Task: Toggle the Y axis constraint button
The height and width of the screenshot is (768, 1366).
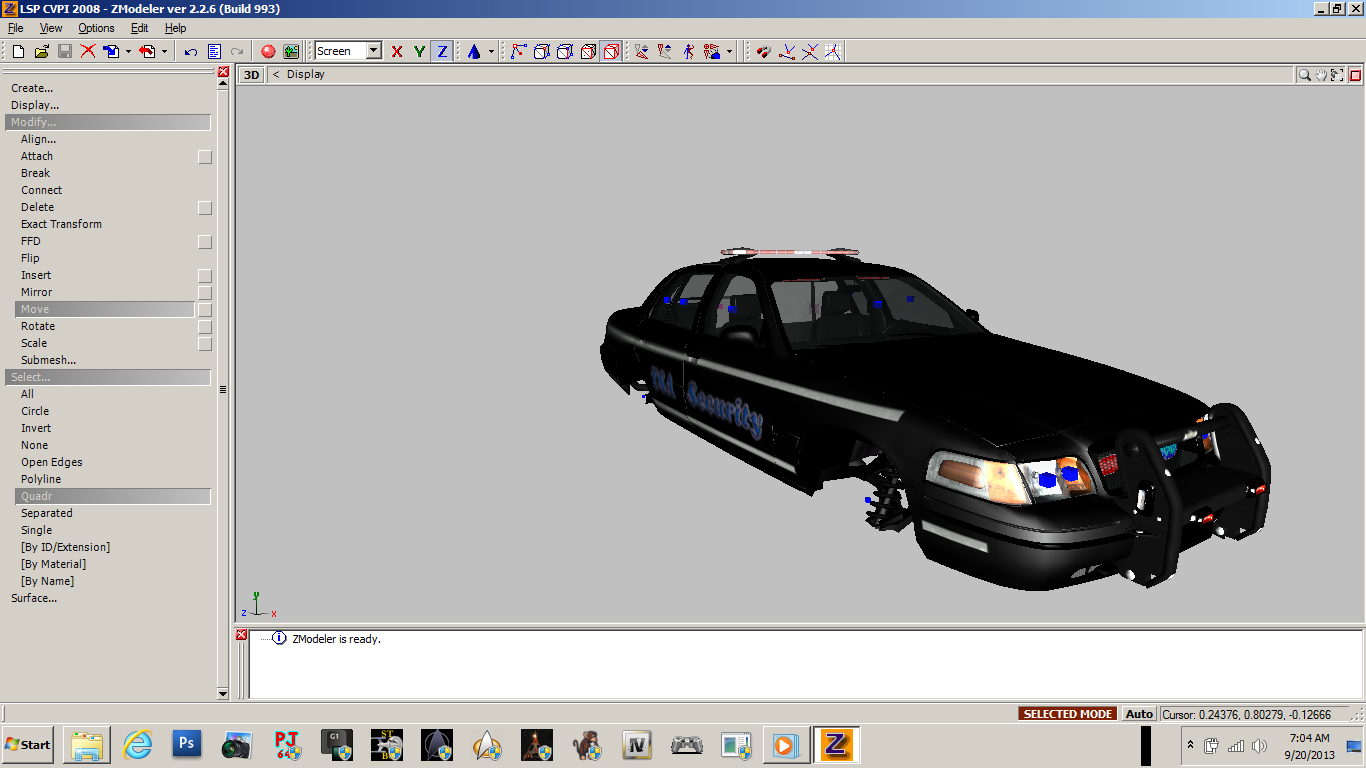Action: pyautogui.click(x=419, y=51)
